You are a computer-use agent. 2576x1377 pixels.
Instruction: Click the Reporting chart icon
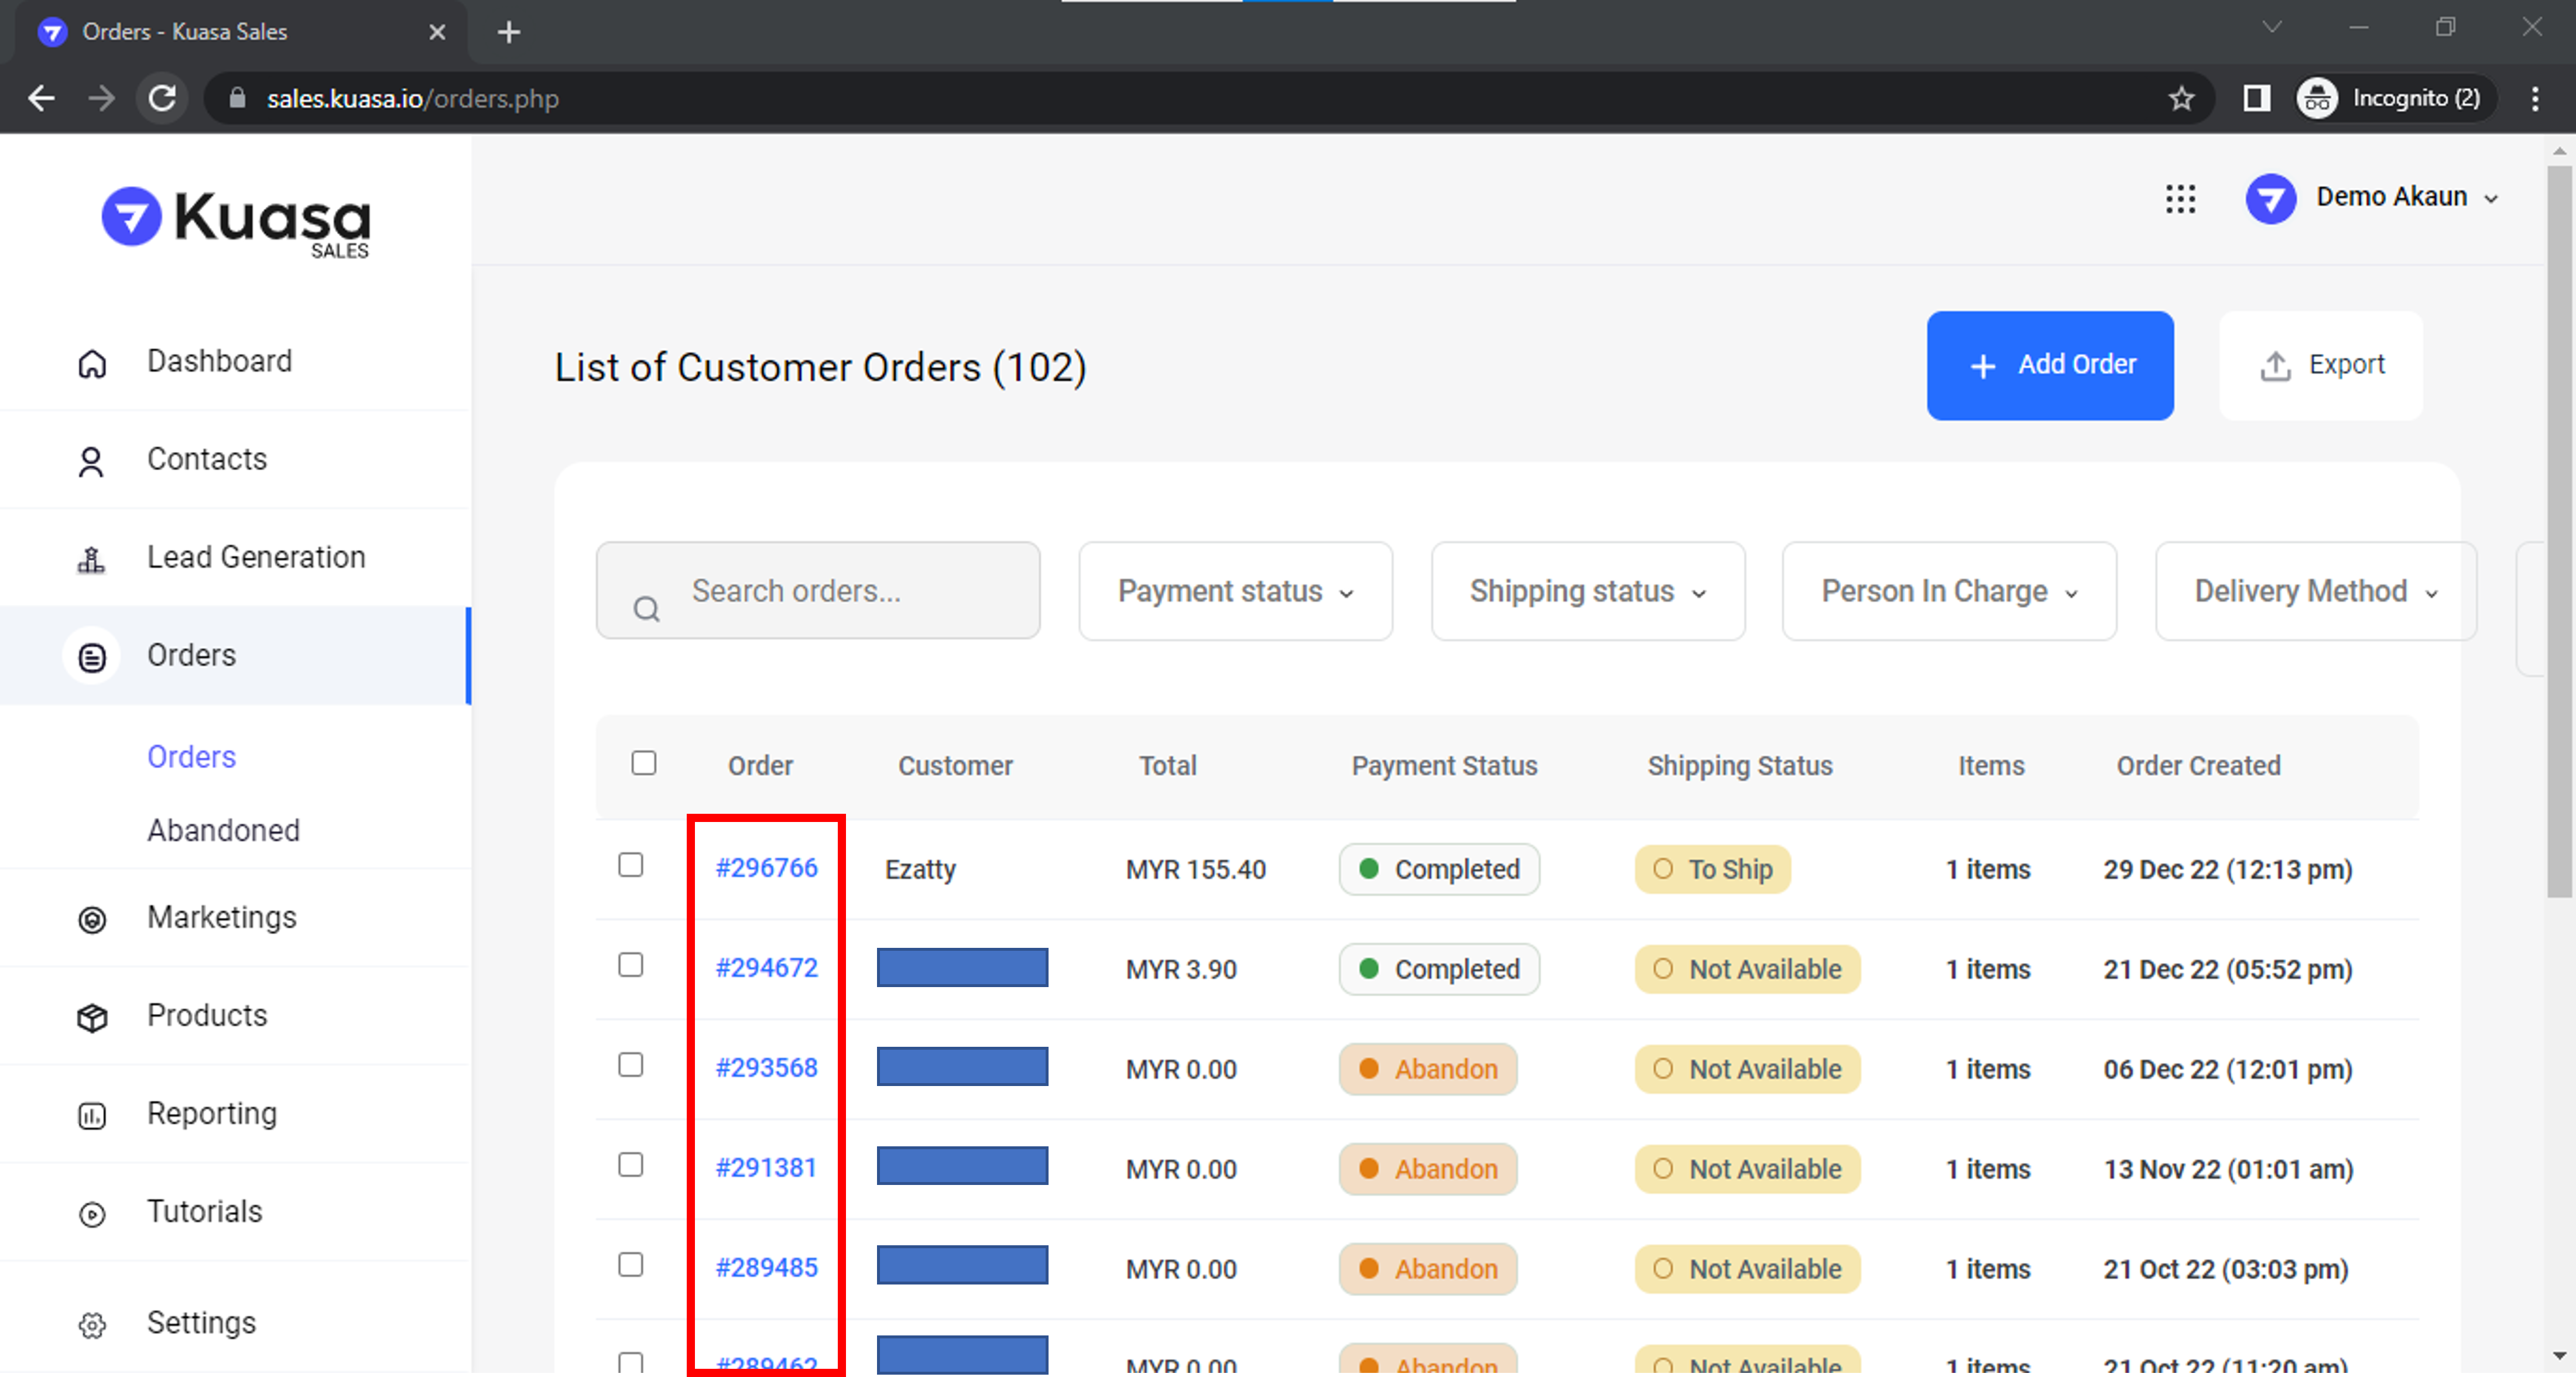pos(92,1115)
